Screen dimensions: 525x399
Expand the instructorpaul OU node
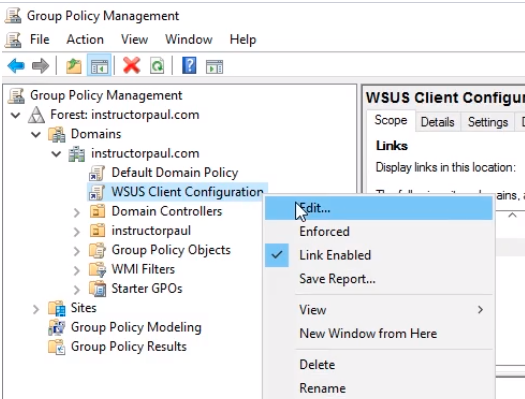point(77,232)
